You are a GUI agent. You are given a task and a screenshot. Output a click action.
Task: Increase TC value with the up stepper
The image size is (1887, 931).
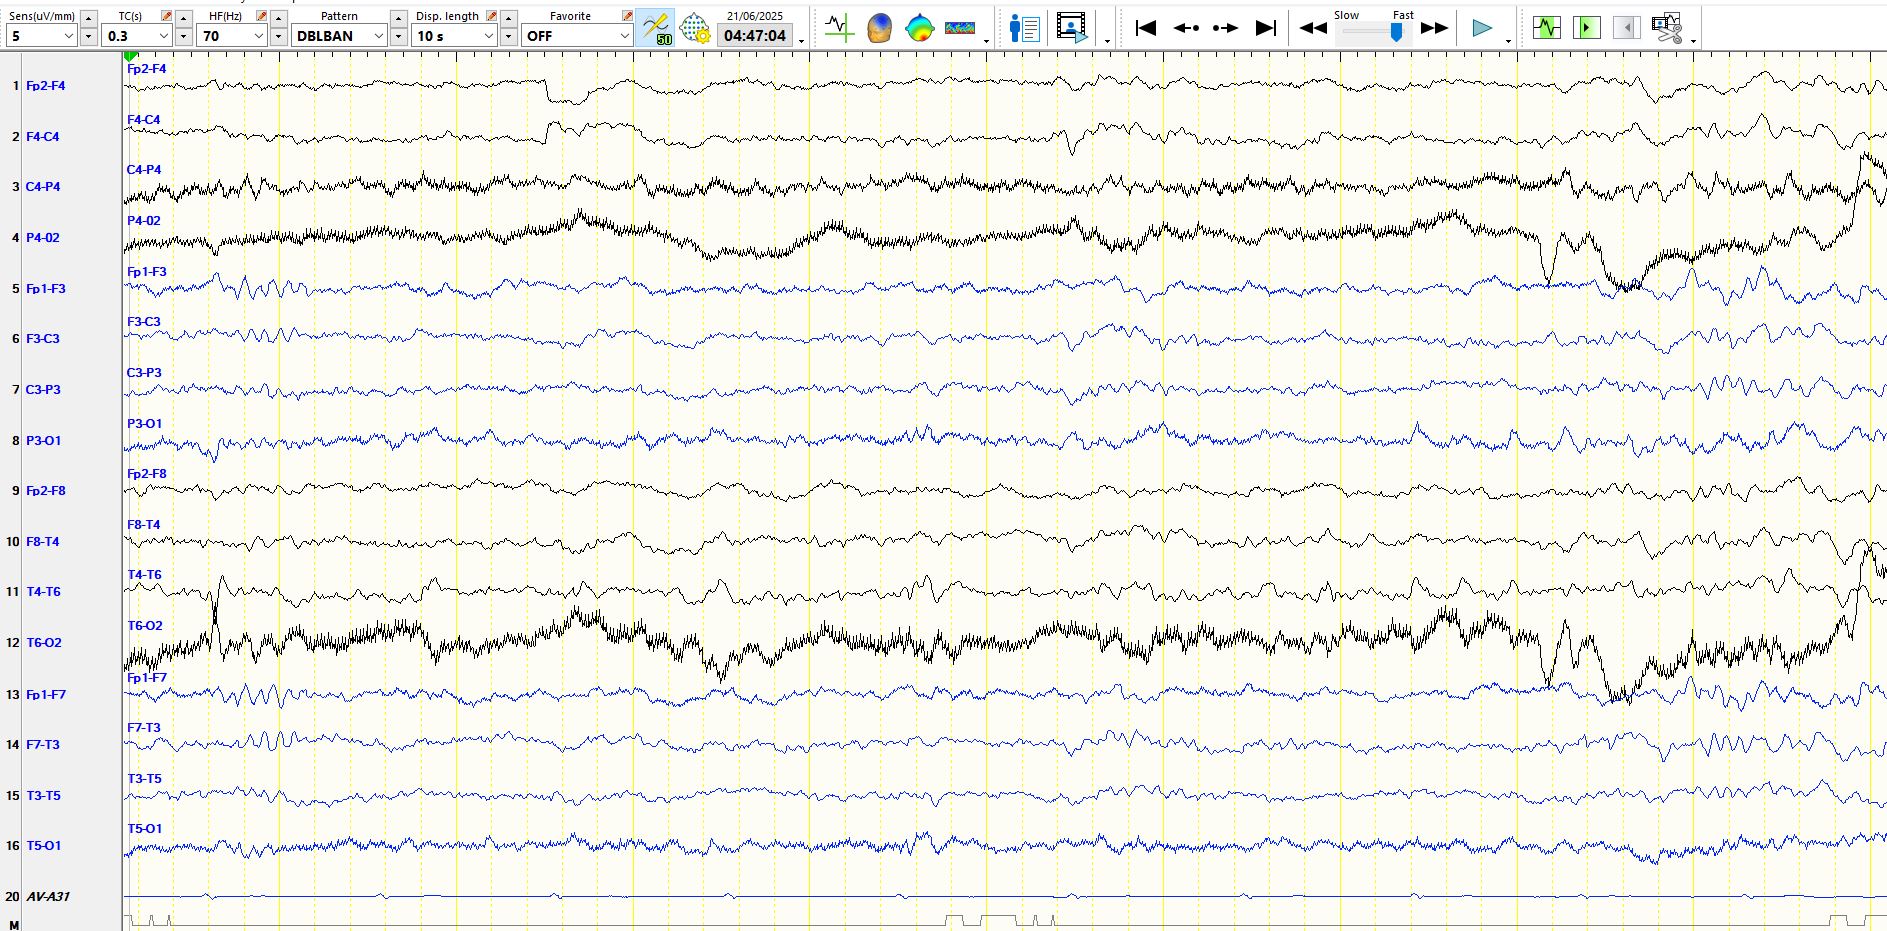click(x=184, y=18)
